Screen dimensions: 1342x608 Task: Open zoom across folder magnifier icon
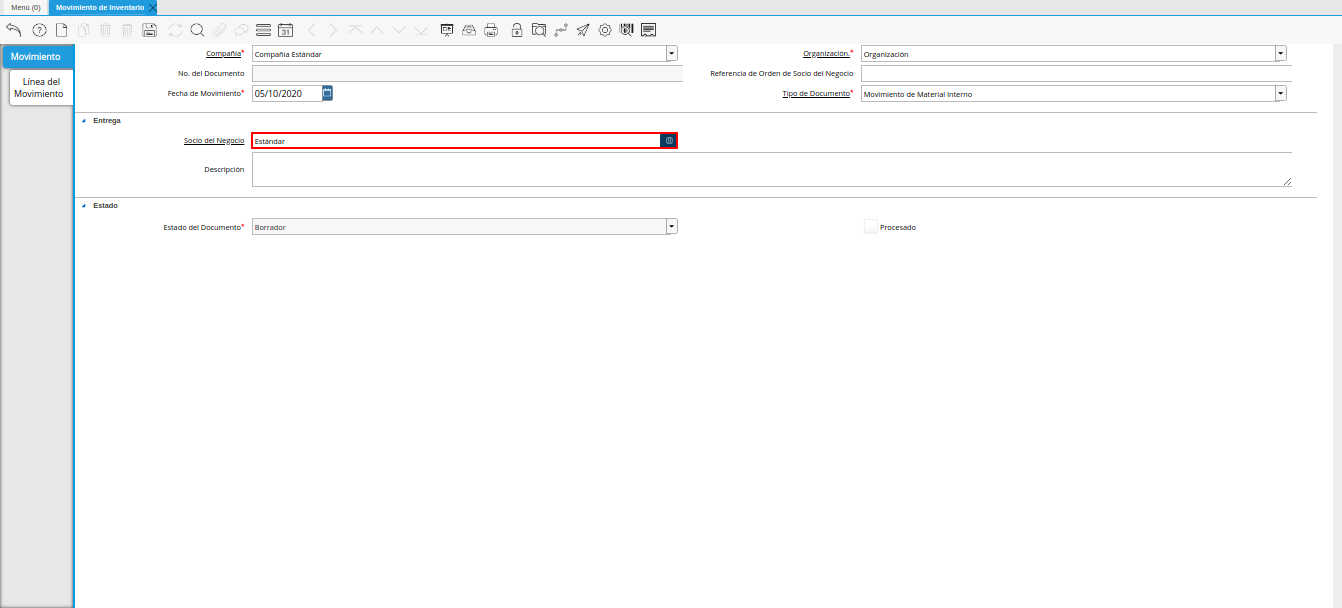pos(539,30)
